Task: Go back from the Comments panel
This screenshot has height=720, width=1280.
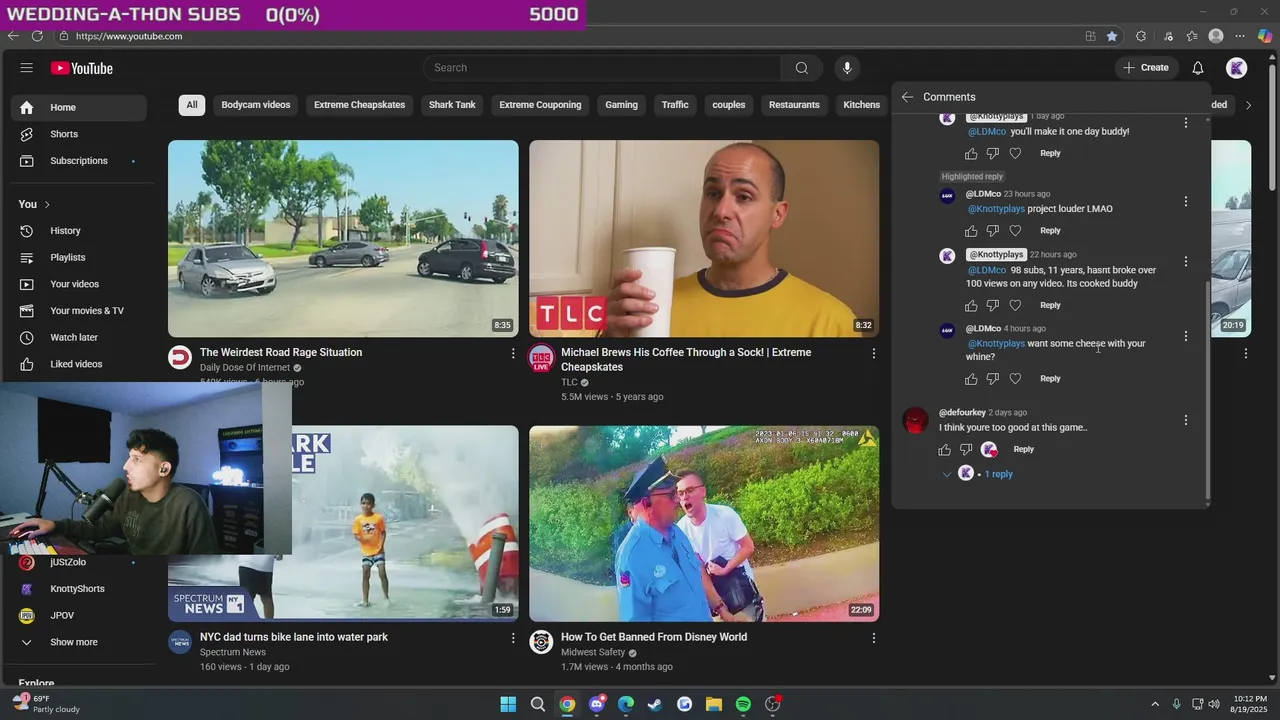Action: (907, 97)
